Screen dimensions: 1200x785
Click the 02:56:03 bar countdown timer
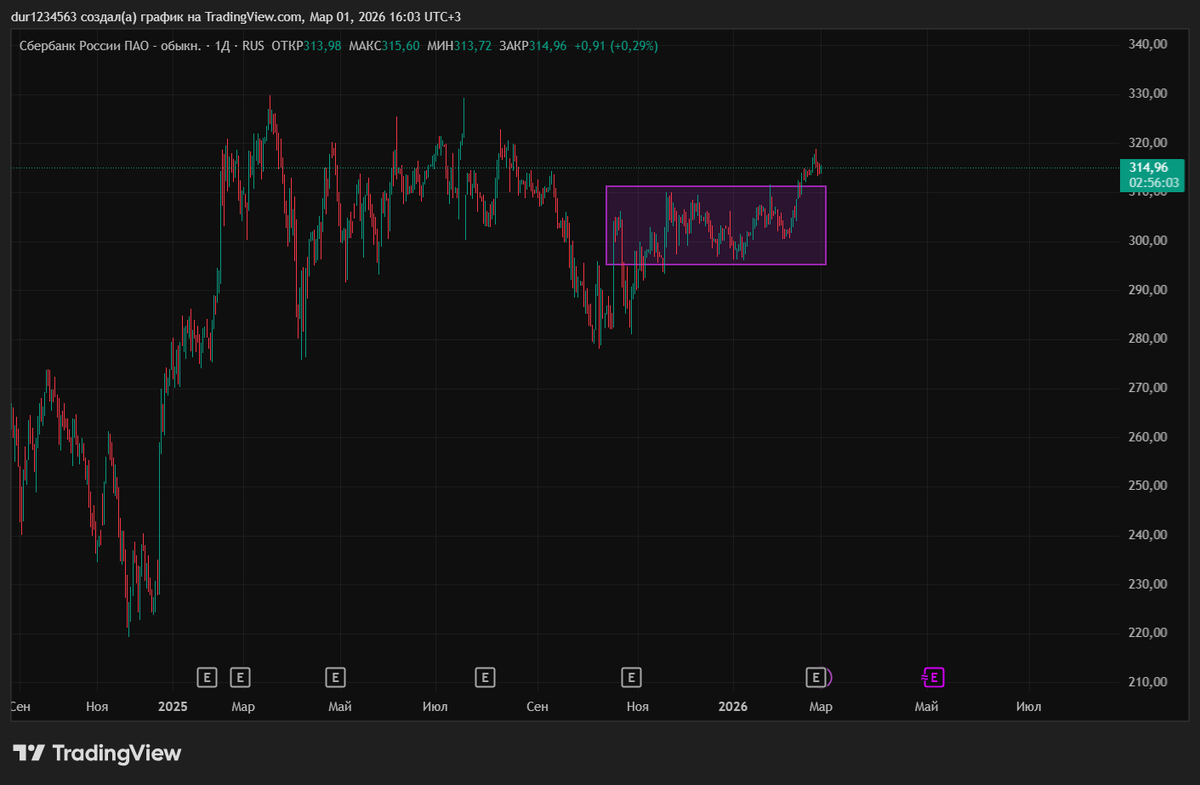click(1156, 184)
